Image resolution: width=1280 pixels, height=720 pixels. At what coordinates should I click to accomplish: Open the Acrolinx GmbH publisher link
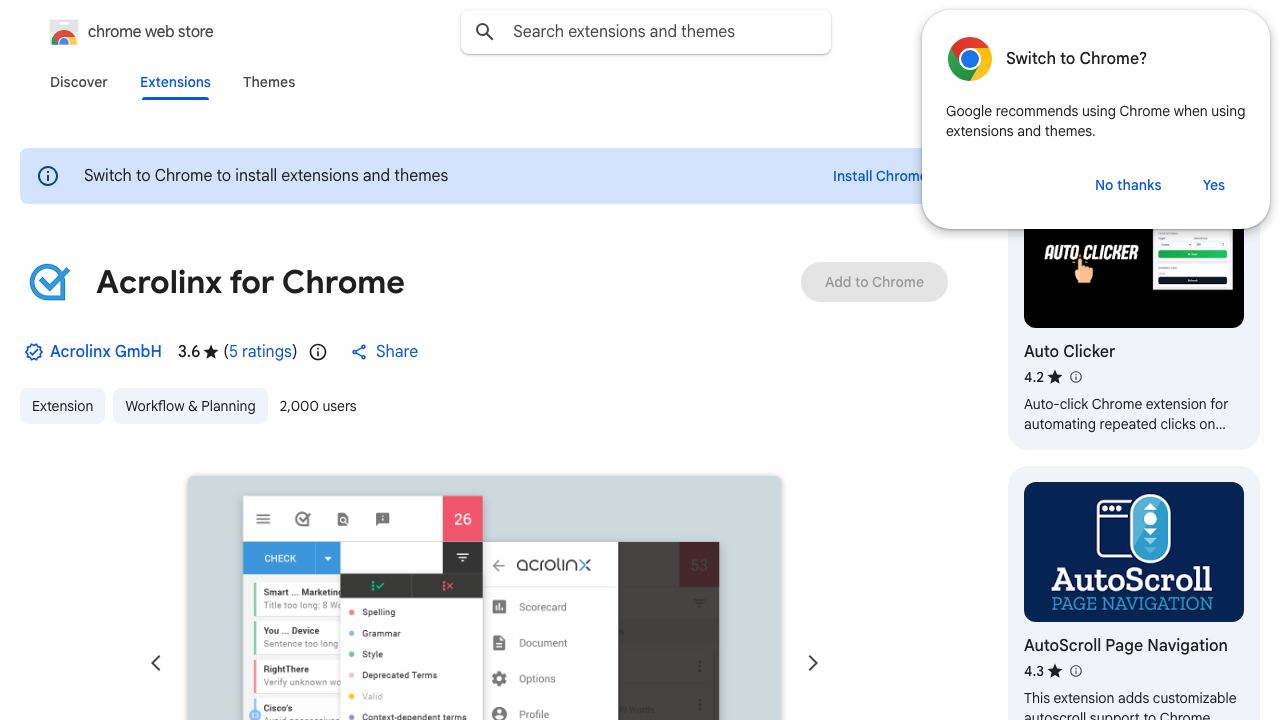(x=106, y=352)
